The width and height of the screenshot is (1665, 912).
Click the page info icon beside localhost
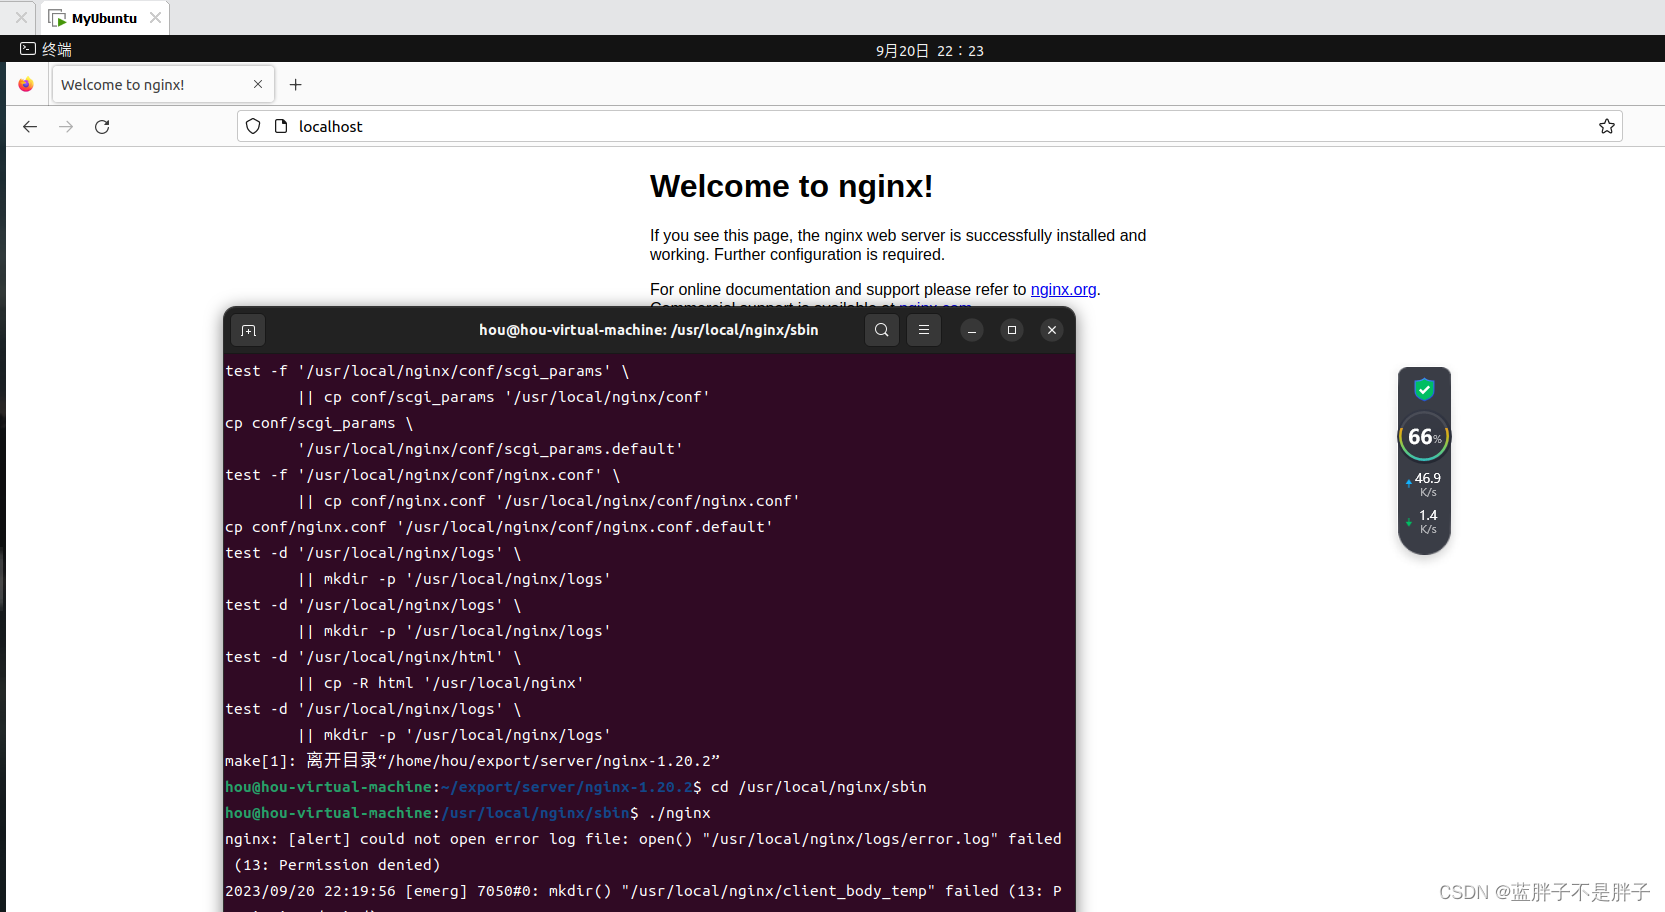coord(281,126)
